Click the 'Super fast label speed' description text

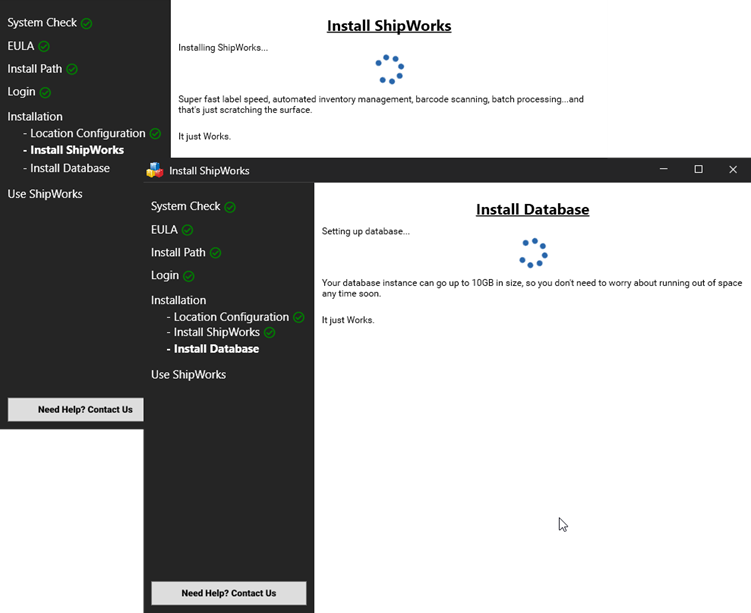click(381, 104)
